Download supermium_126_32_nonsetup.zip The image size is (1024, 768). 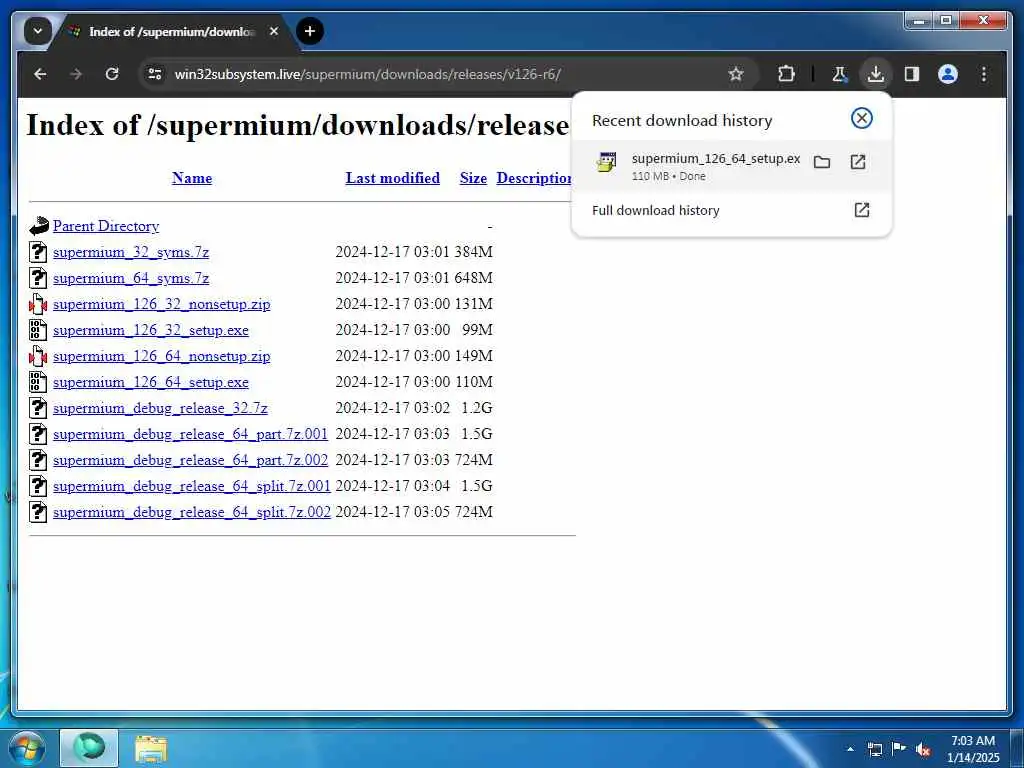161,304
